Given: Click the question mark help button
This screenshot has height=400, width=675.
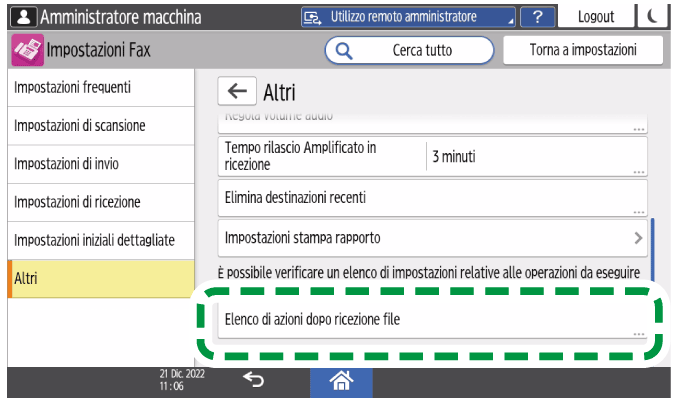Looking at the screenshot, I should [538, 17].
